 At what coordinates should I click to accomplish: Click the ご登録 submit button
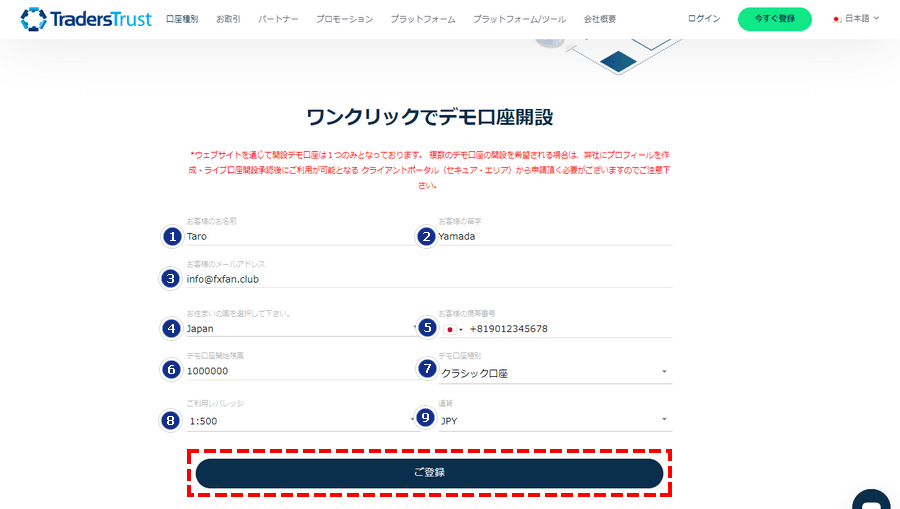[429, 473]
